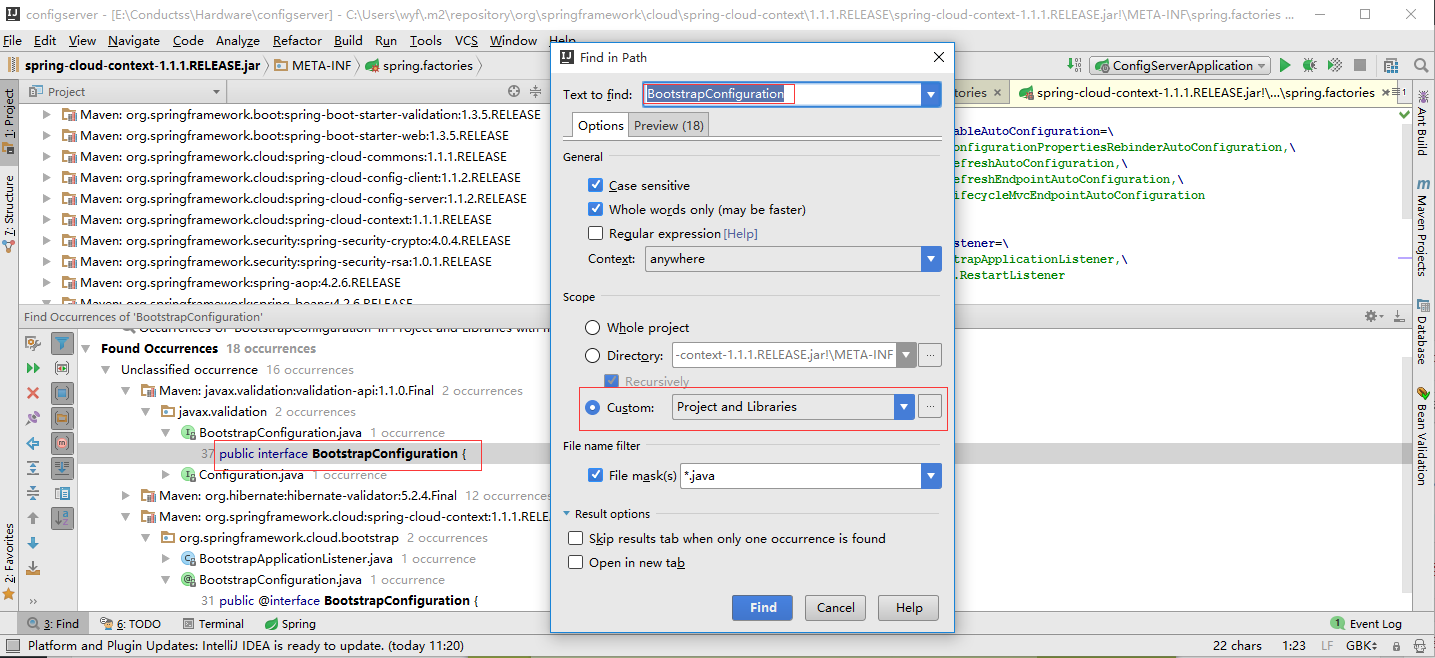Toggle group by module icon
The width and height of the screenshot is (1435, 658).
(62, 393)
